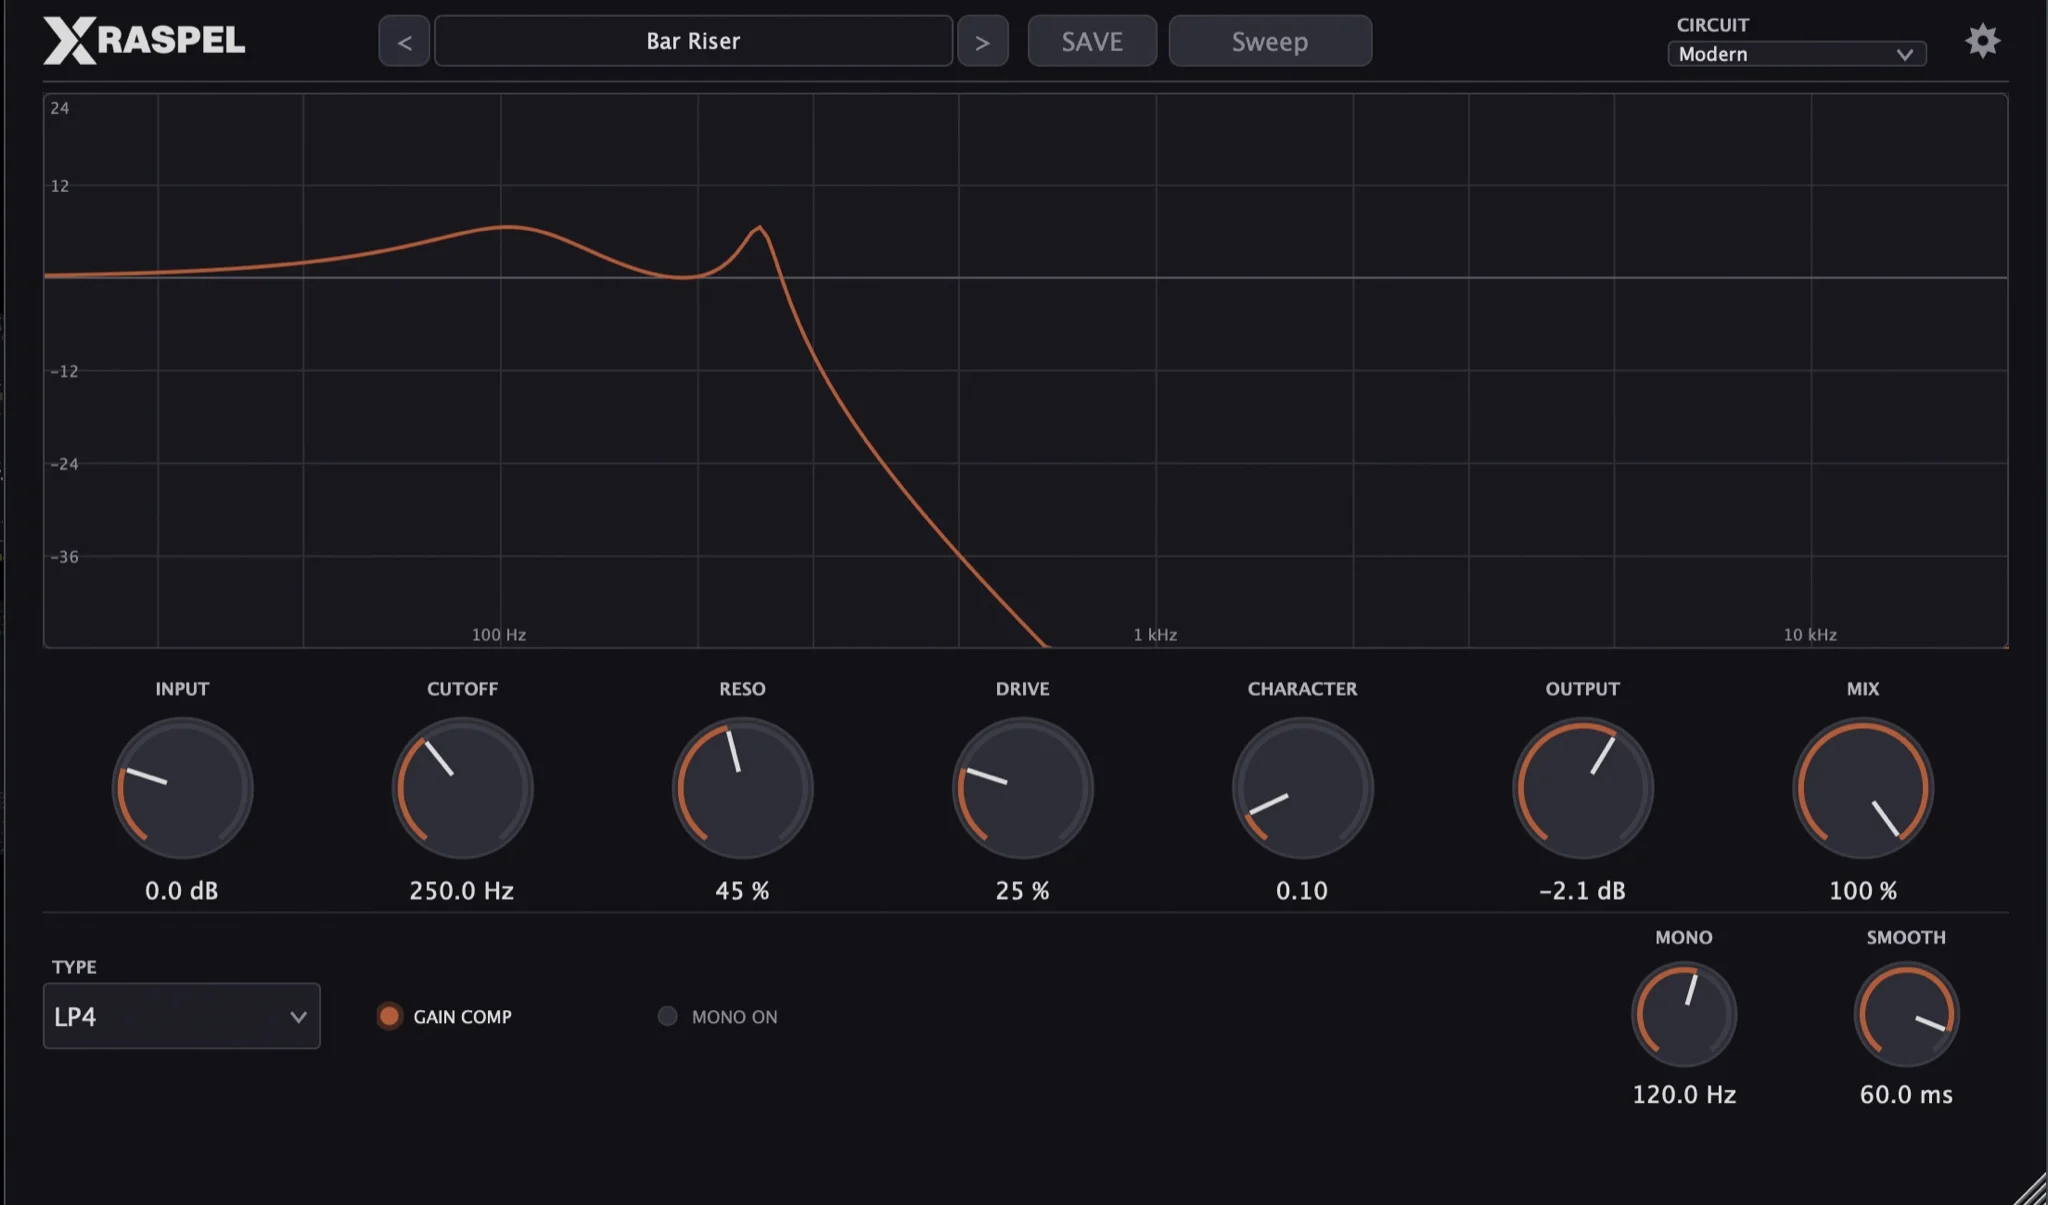The height and width of the screenshot is (1205, 2048).
Task: Click the OUTPUT knob
Action: [1582, 788]
